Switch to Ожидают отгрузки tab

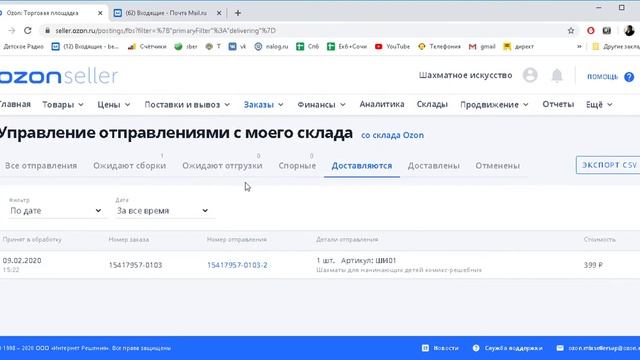tap(222, 166)
